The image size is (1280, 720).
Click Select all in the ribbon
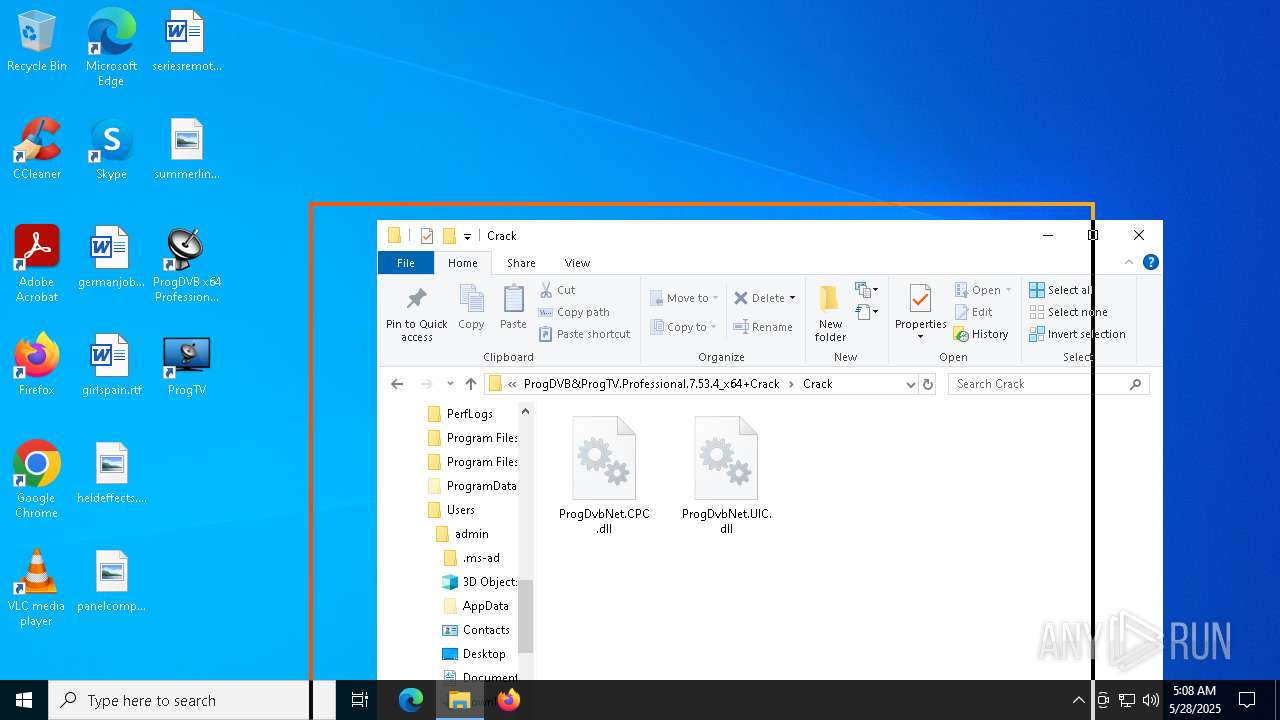click(1060, 290)
